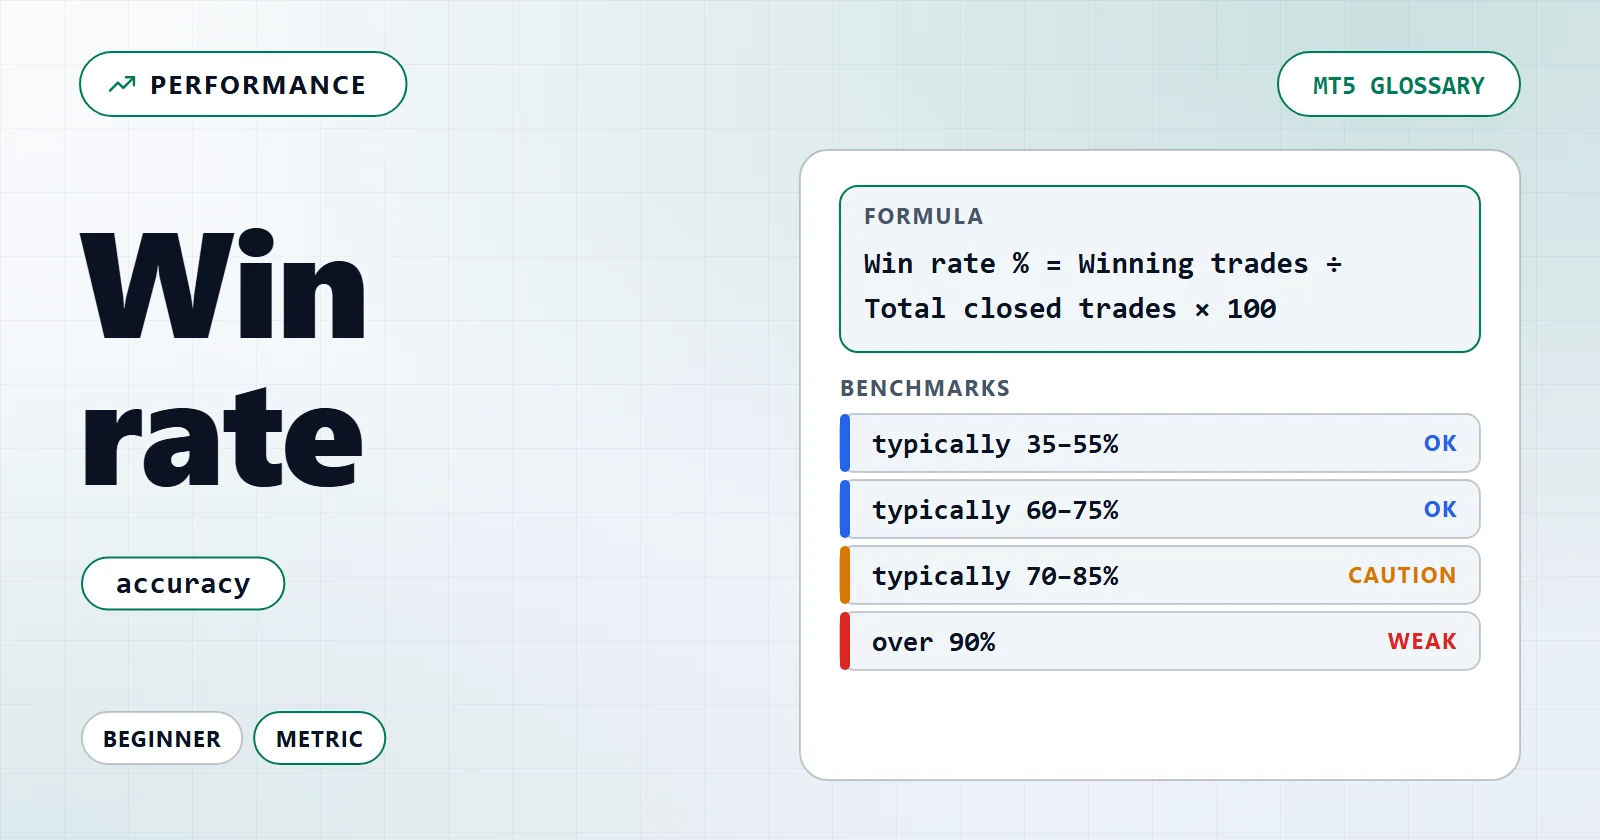
Task: Click the PERFORMANCE label text
Action: (258, 85)
